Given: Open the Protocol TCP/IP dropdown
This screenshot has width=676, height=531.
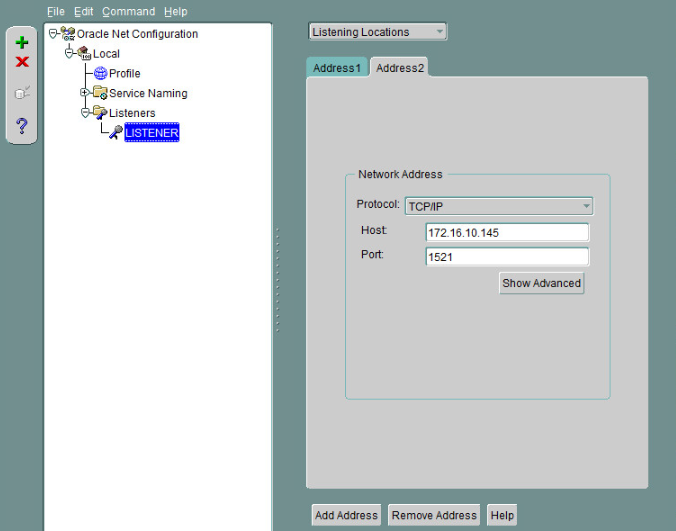Looking at the screenshot, I should point(498,206).
